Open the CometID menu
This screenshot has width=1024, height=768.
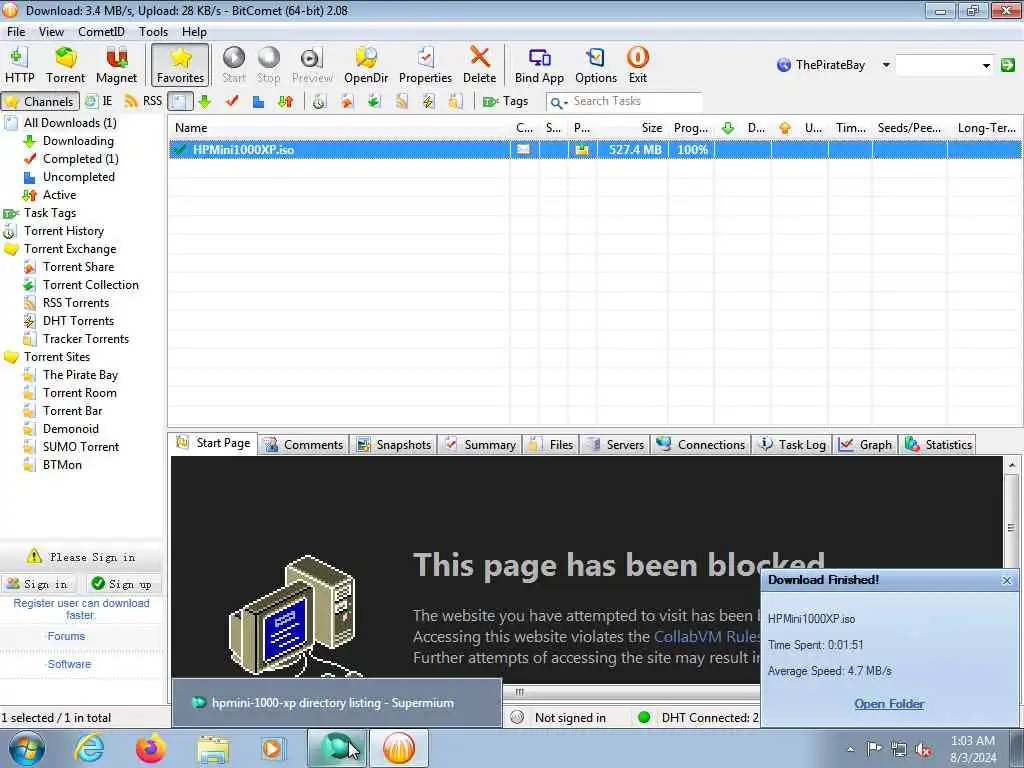pos(101,31)
